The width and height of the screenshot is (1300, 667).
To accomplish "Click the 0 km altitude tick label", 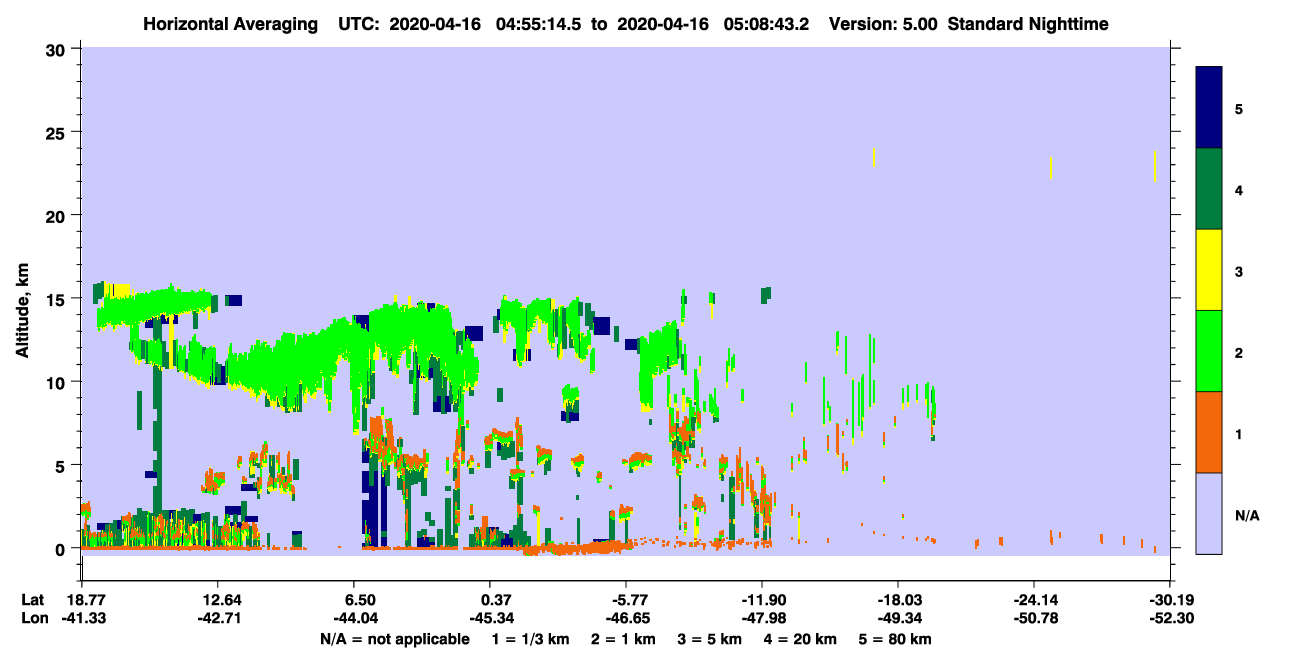I will 63,549.
